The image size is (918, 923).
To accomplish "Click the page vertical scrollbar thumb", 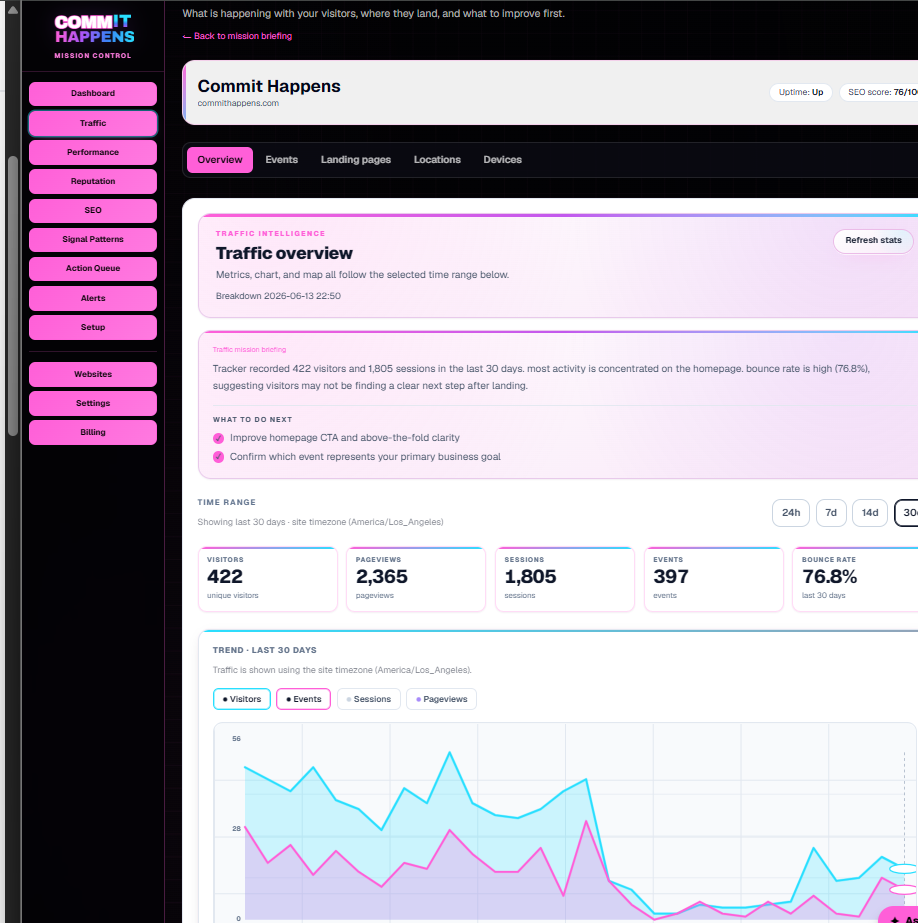I will pos(13,296).
